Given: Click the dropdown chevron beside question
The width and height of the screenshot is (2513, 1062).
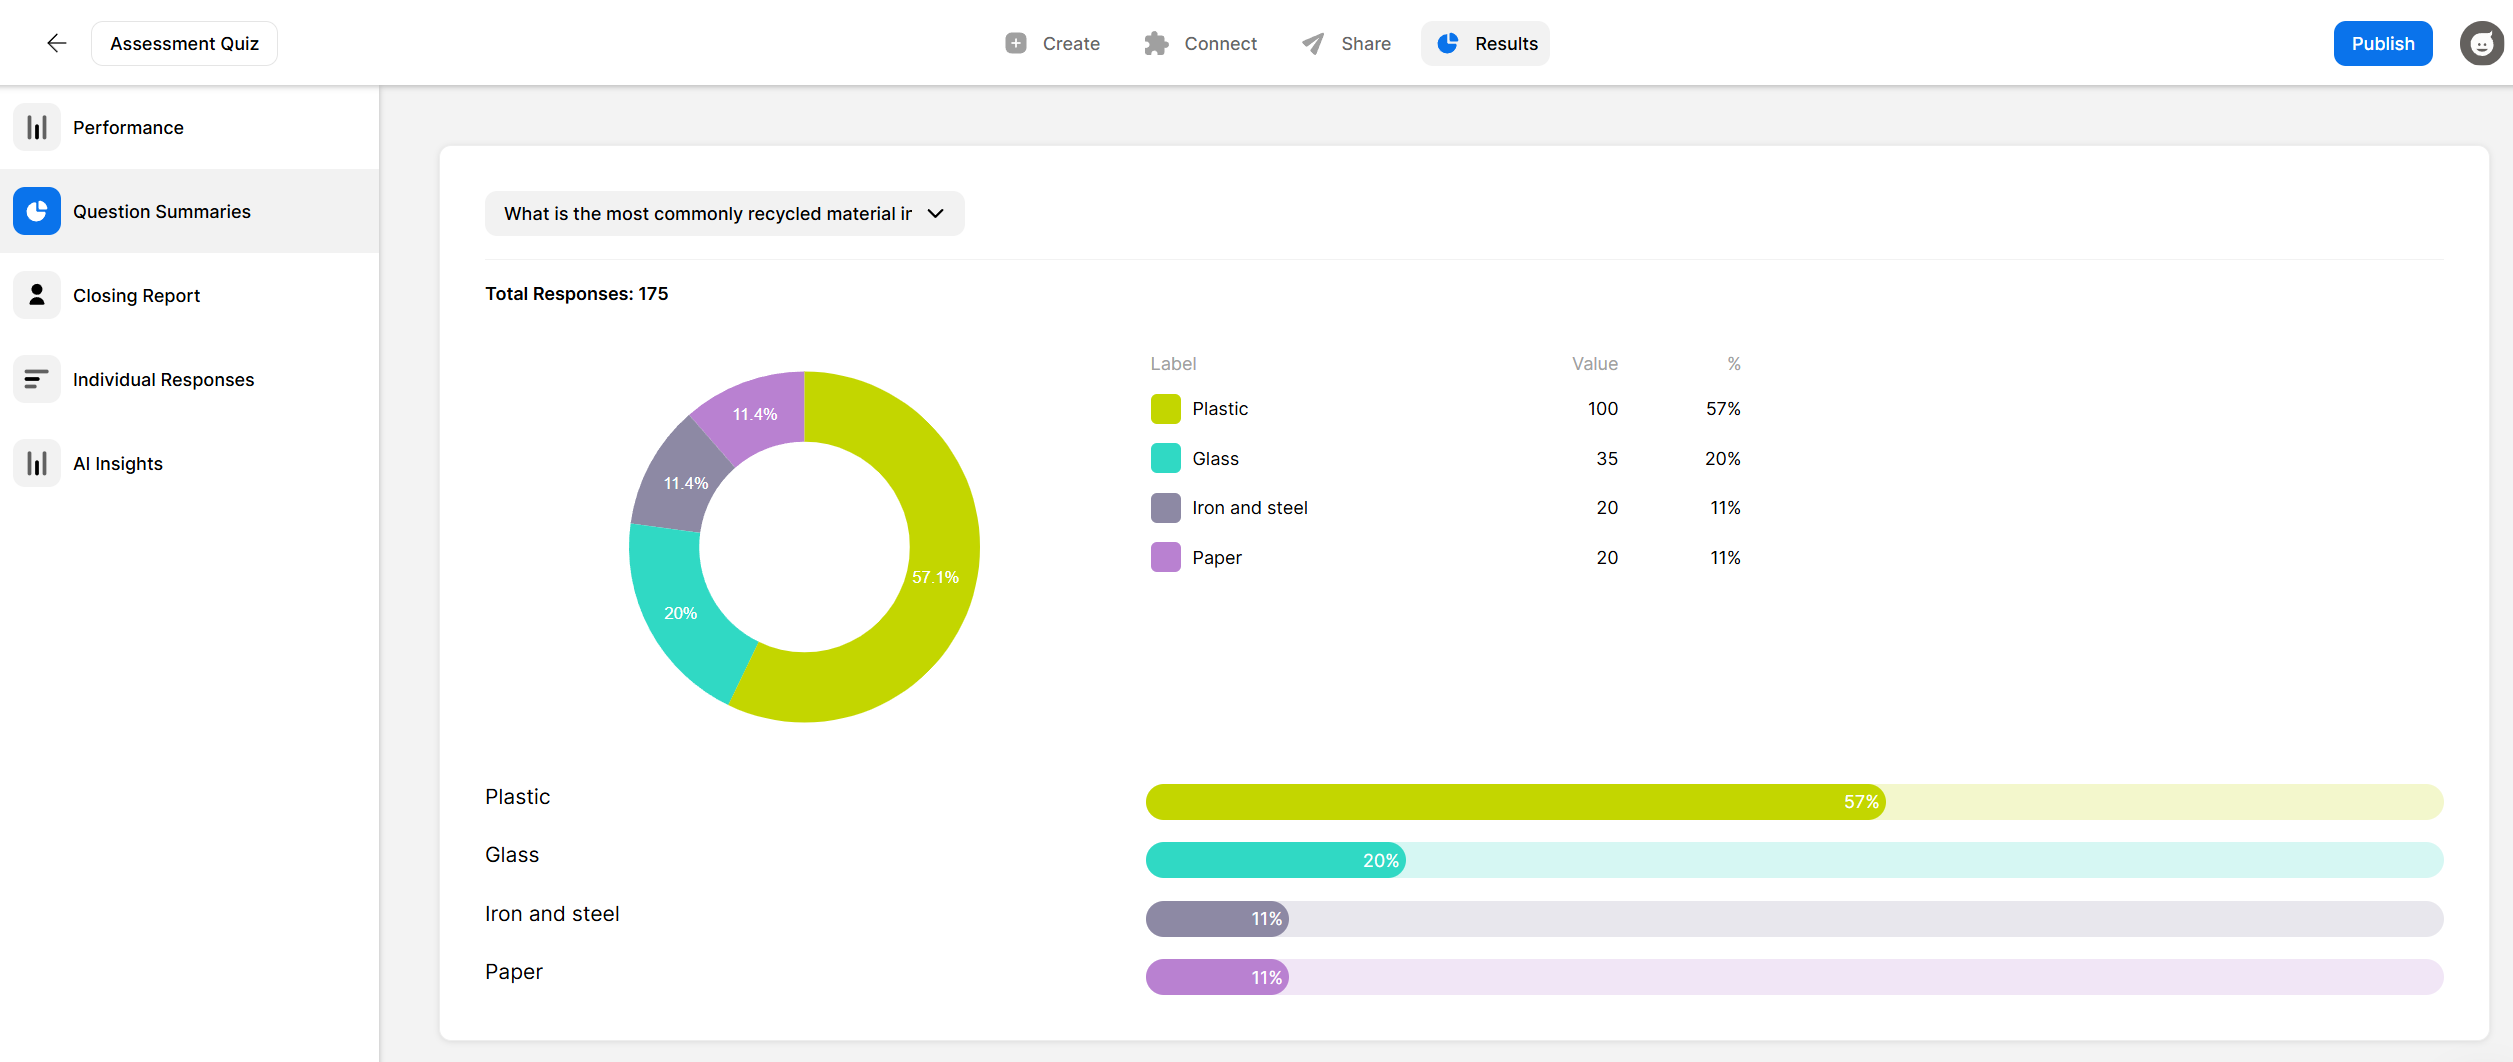Looking at the screenshot, I should (936, 213).
